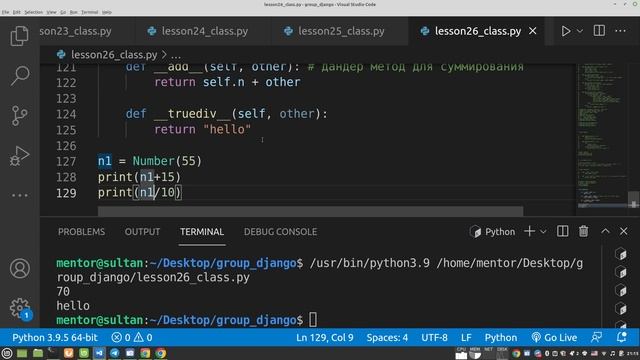Open the Terminal menu
640x360 pixels.
[89, 12]
